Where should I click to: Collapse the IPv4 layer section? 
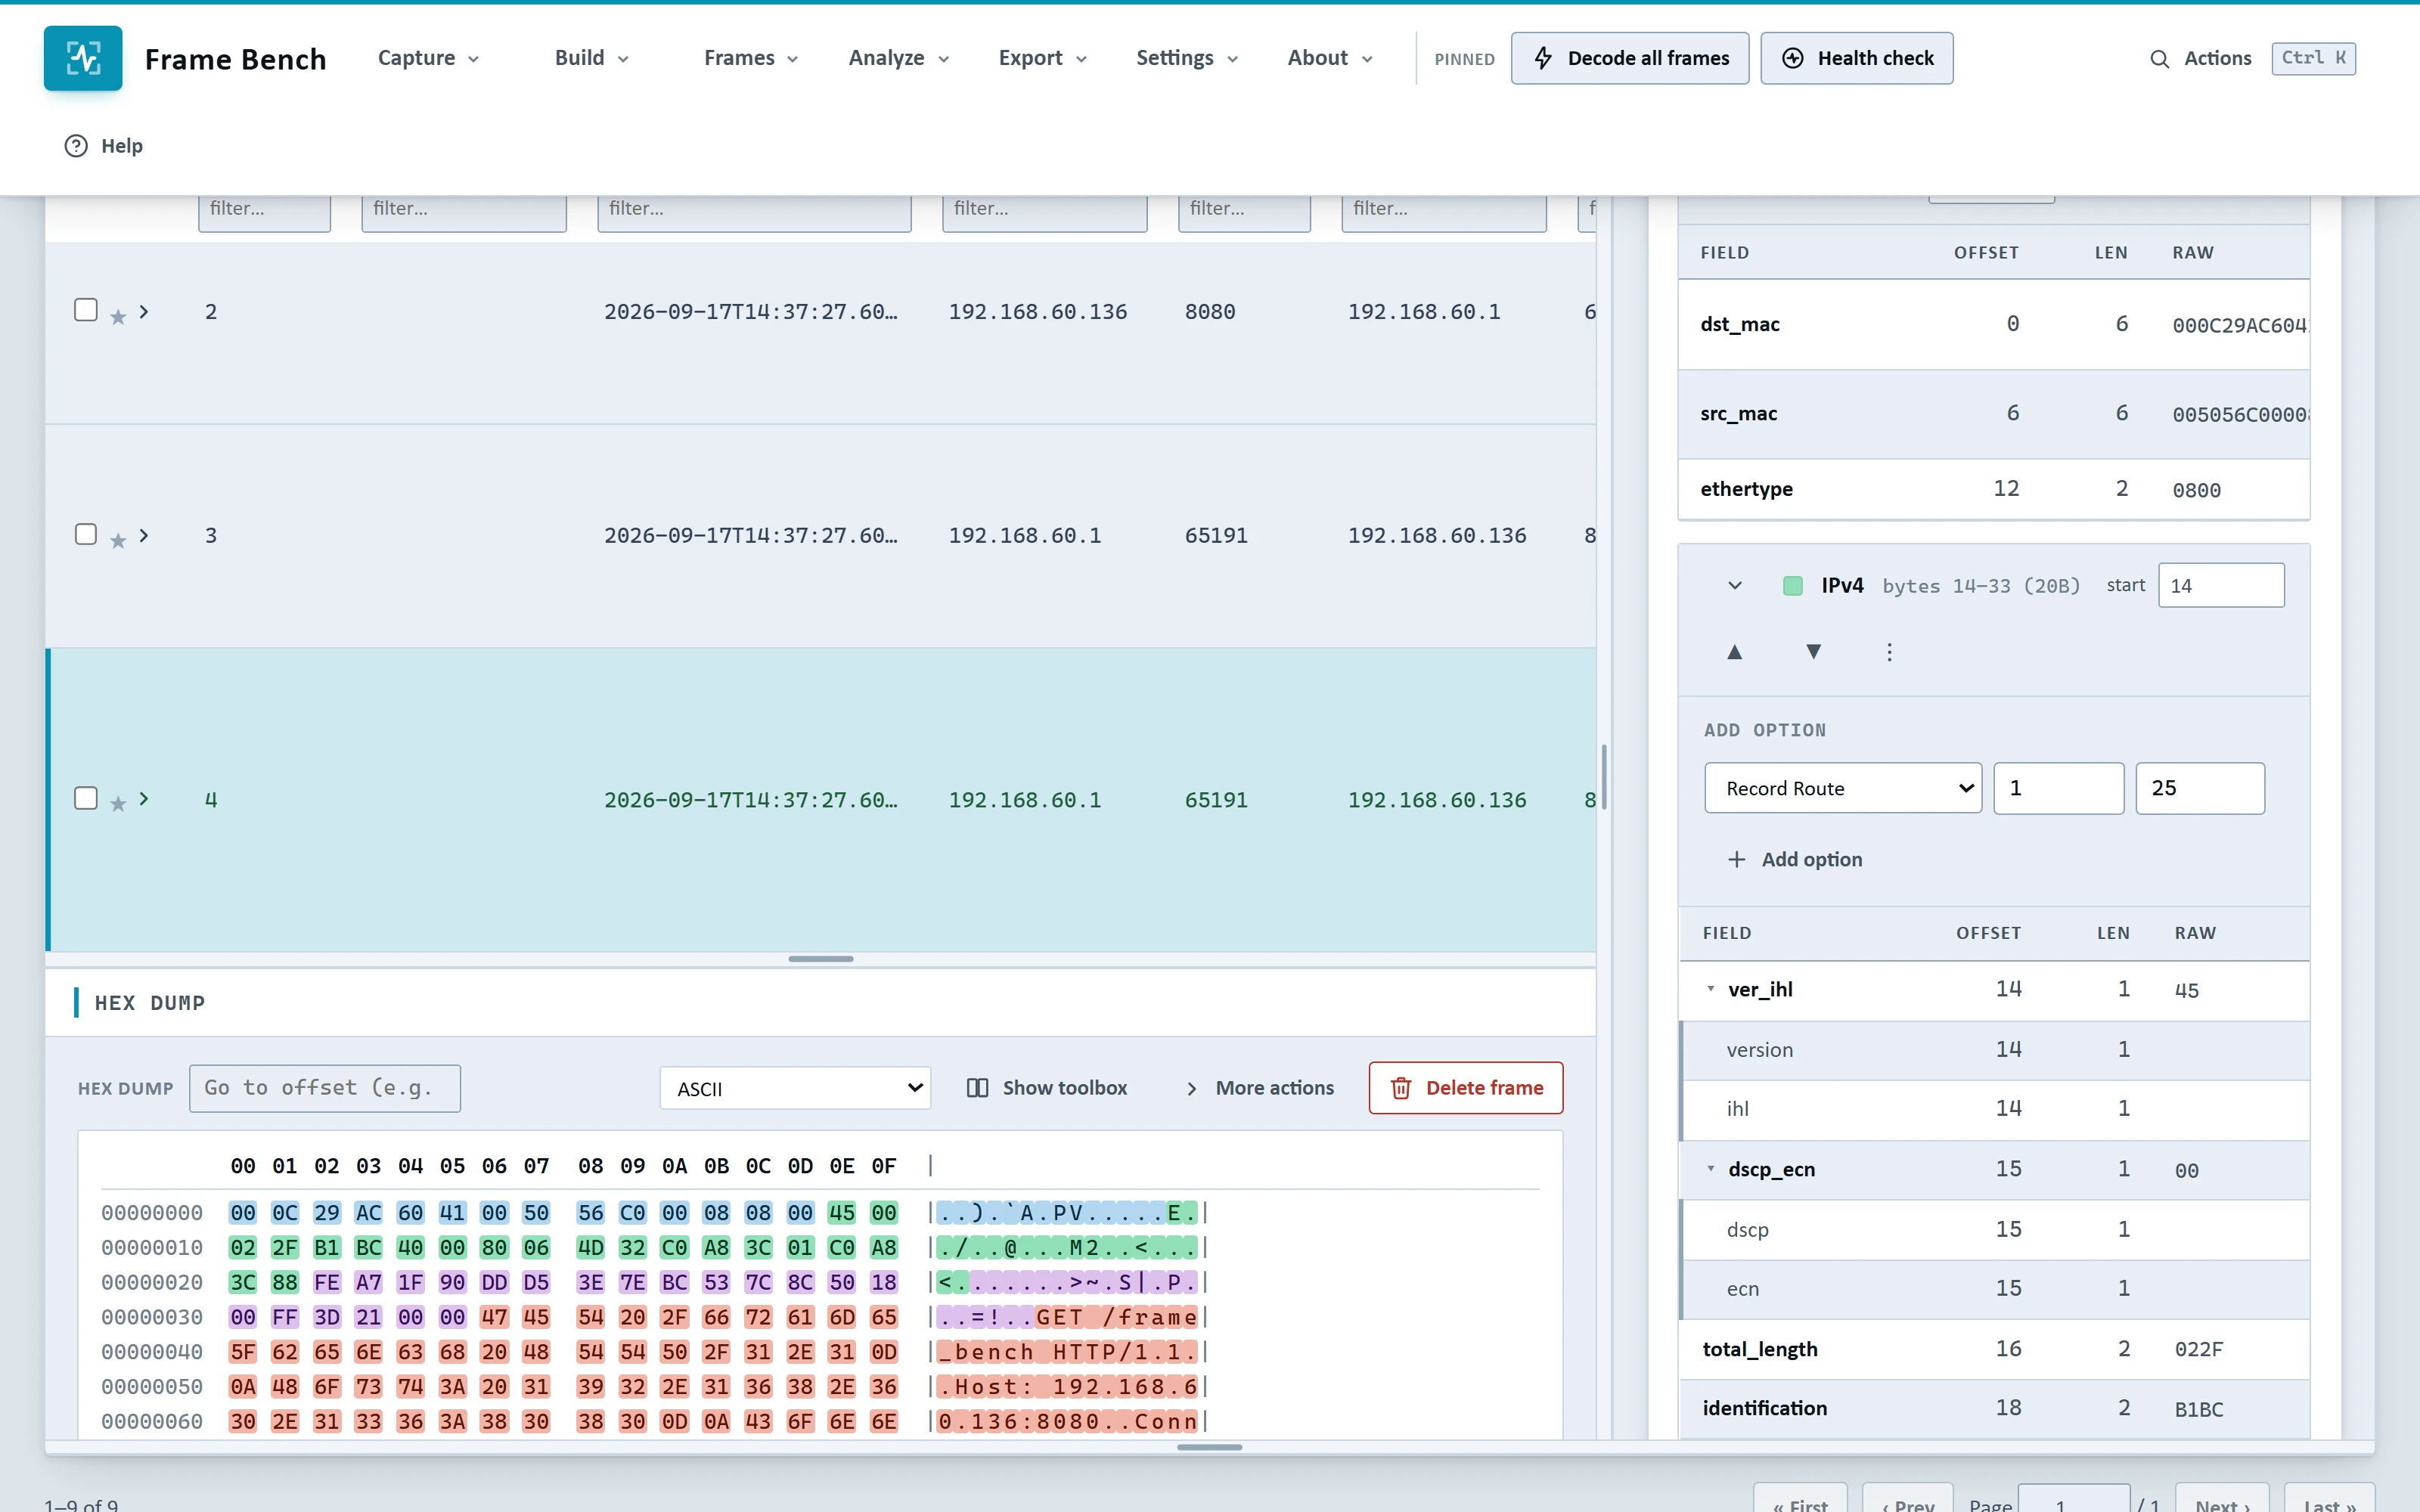click(1735, 586)
